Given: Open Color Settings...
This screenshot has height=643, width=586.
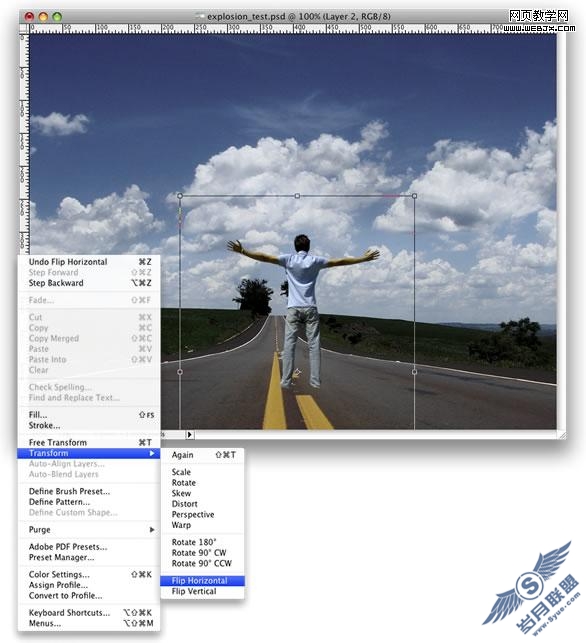Looking at the screenshot, I should pos(89,575).
